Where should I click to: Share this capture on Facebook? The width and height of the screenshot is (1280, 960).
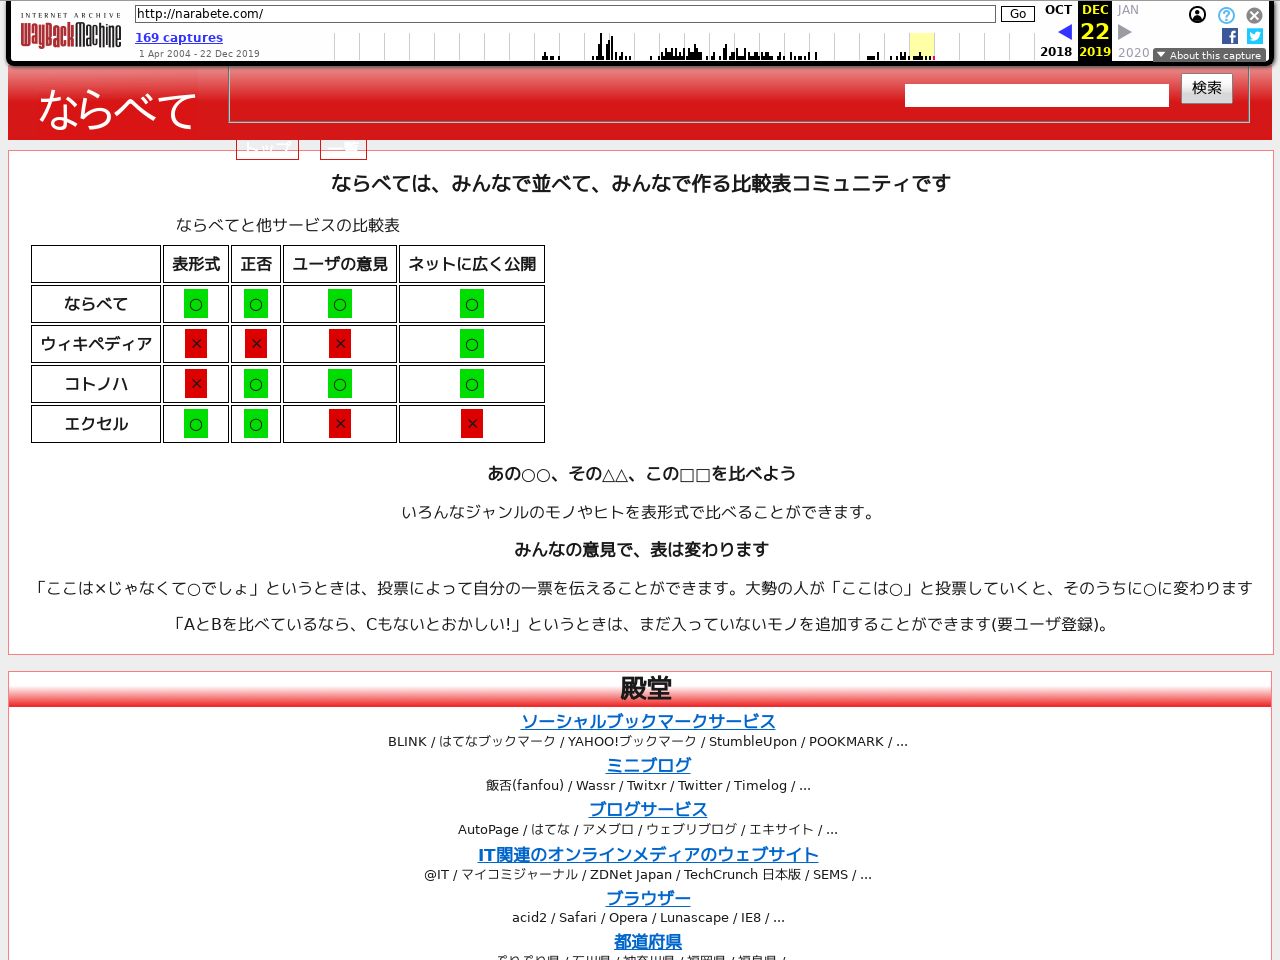pos(1230,36)
